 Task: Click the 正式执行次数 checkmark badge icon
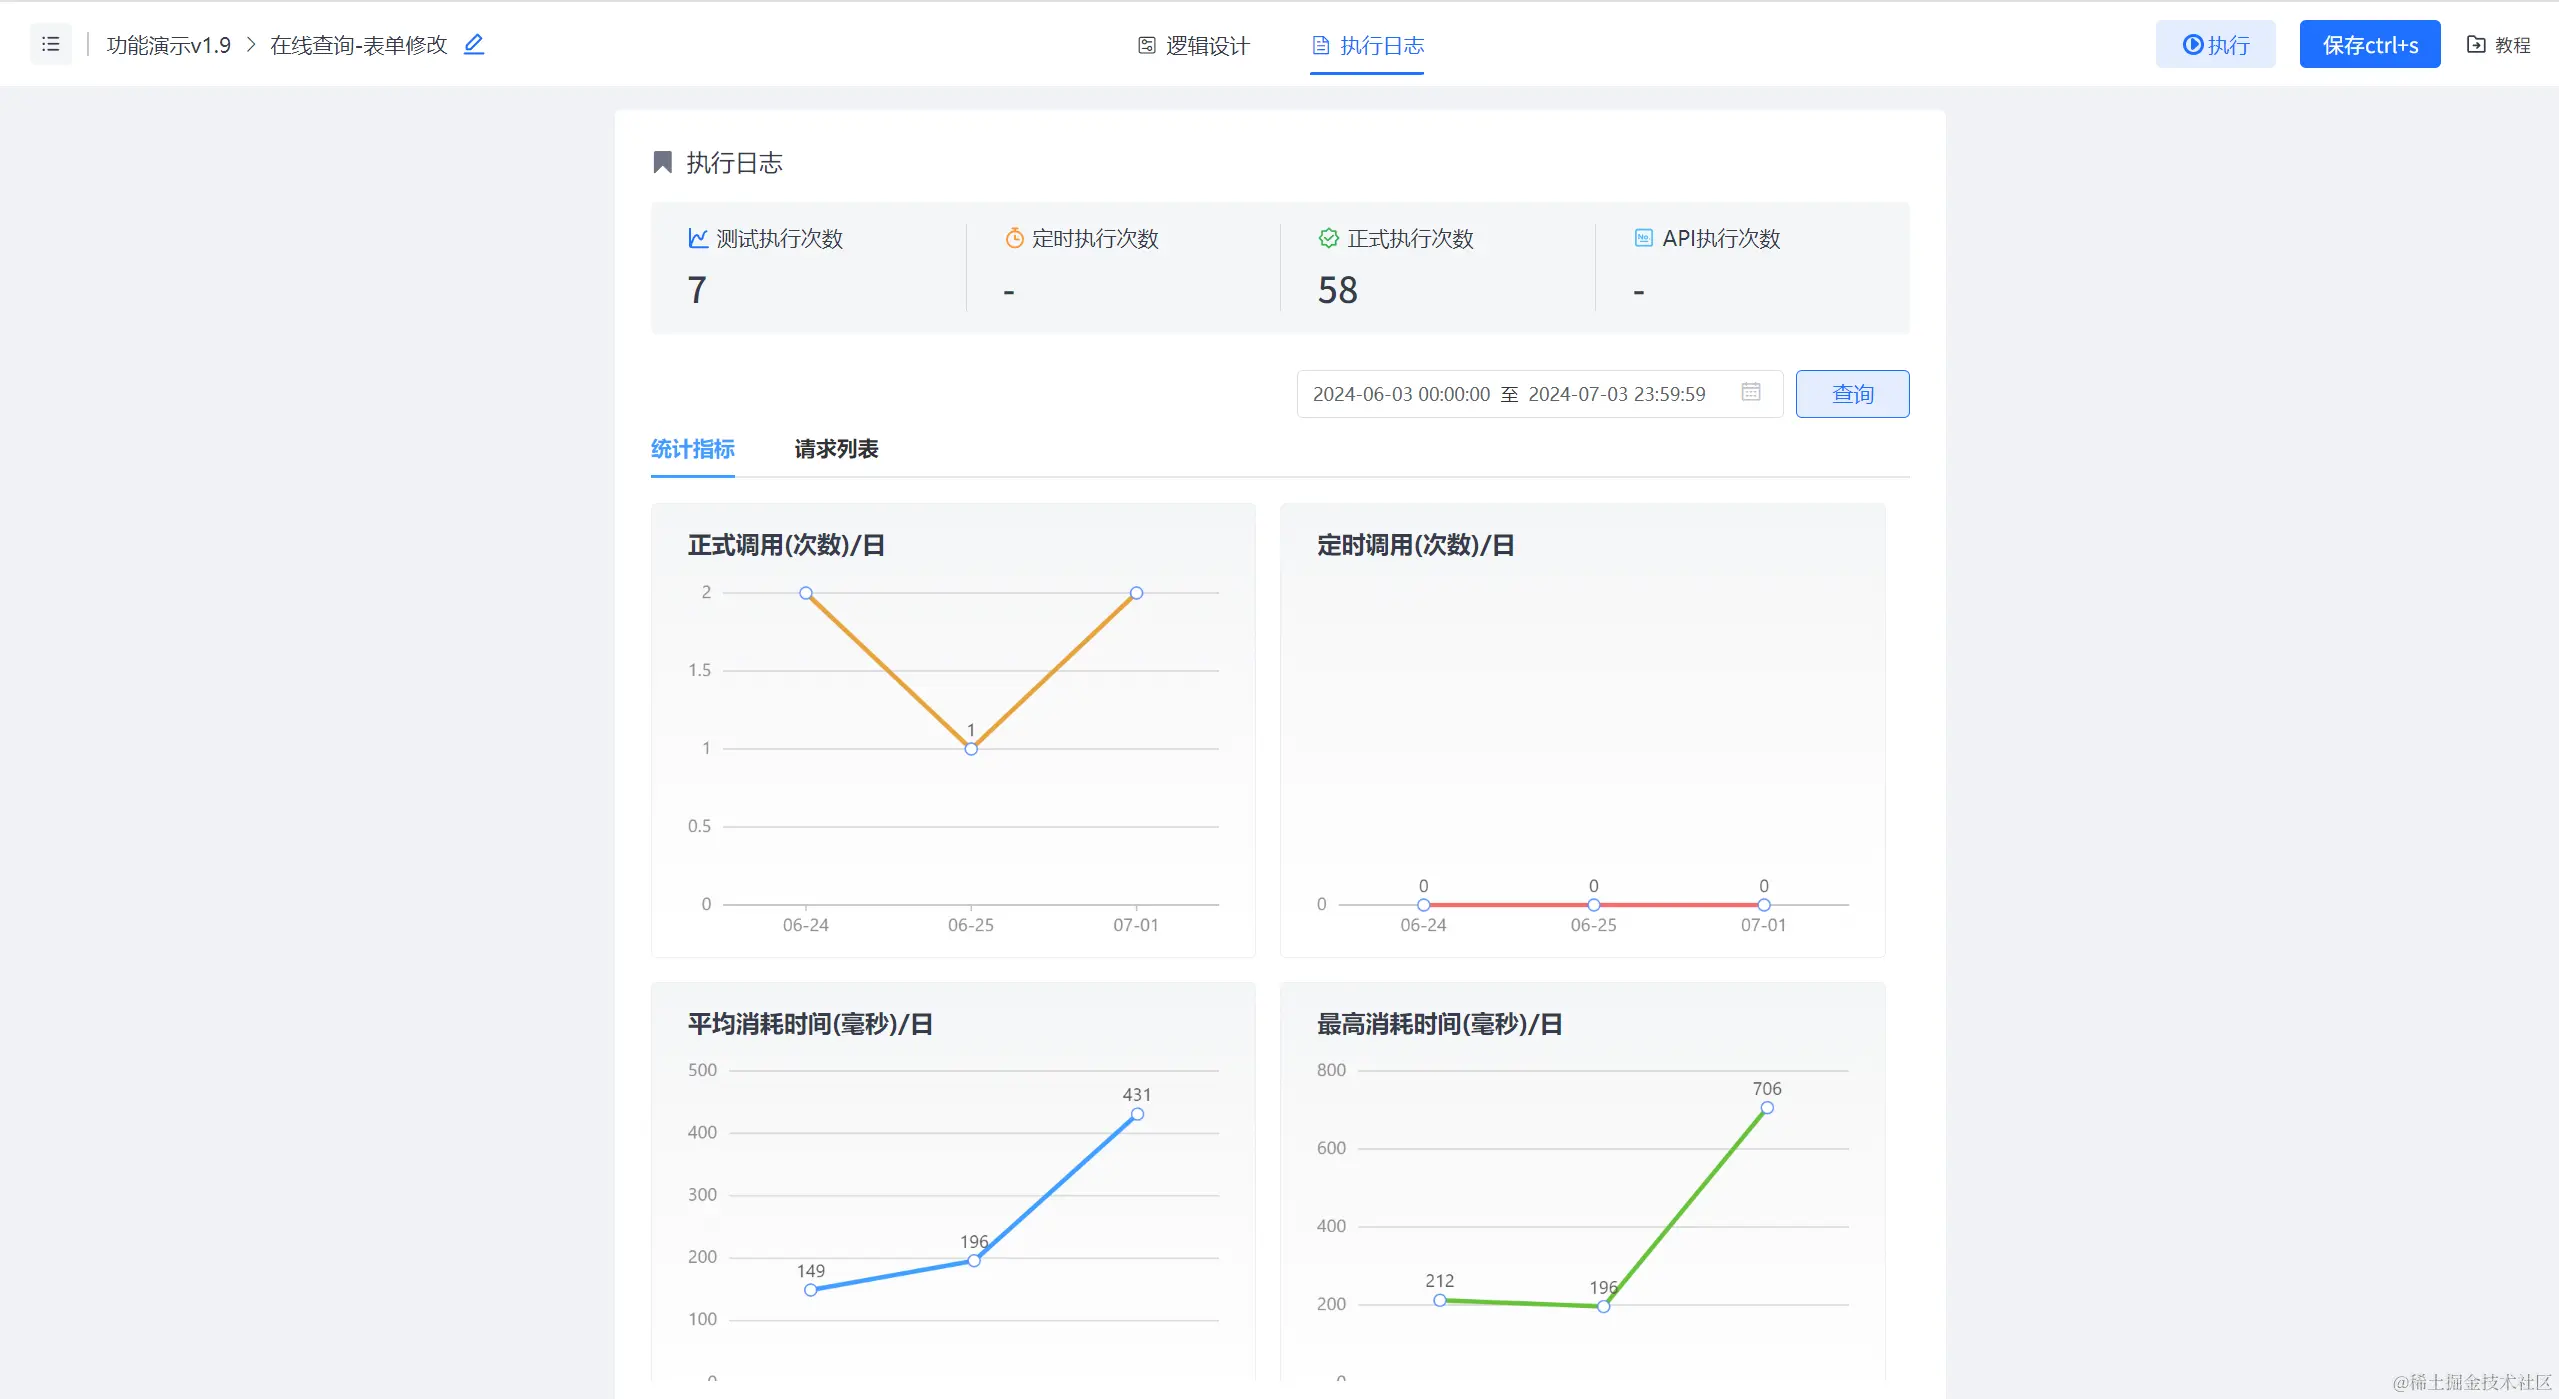pos(1328,238)
